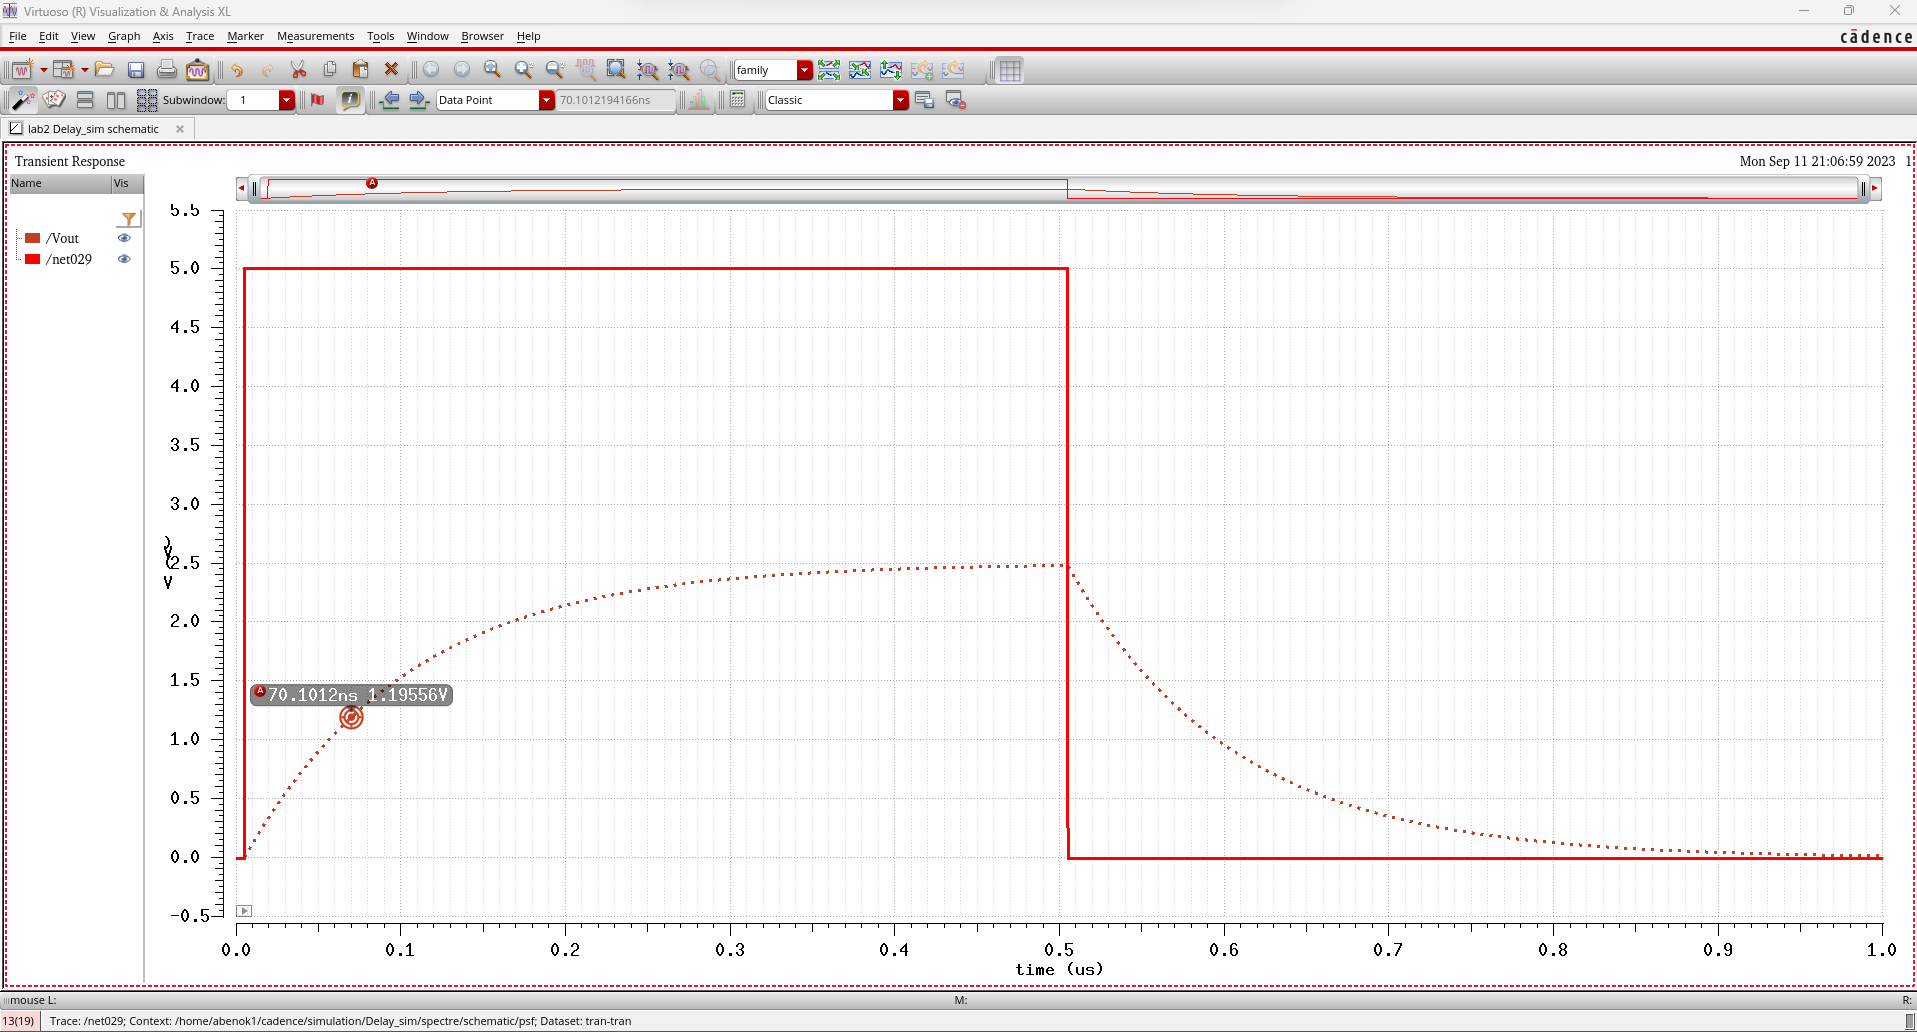Open the calculator tool
This screenshot has height=1032, width=1917.
click(738, 100)
